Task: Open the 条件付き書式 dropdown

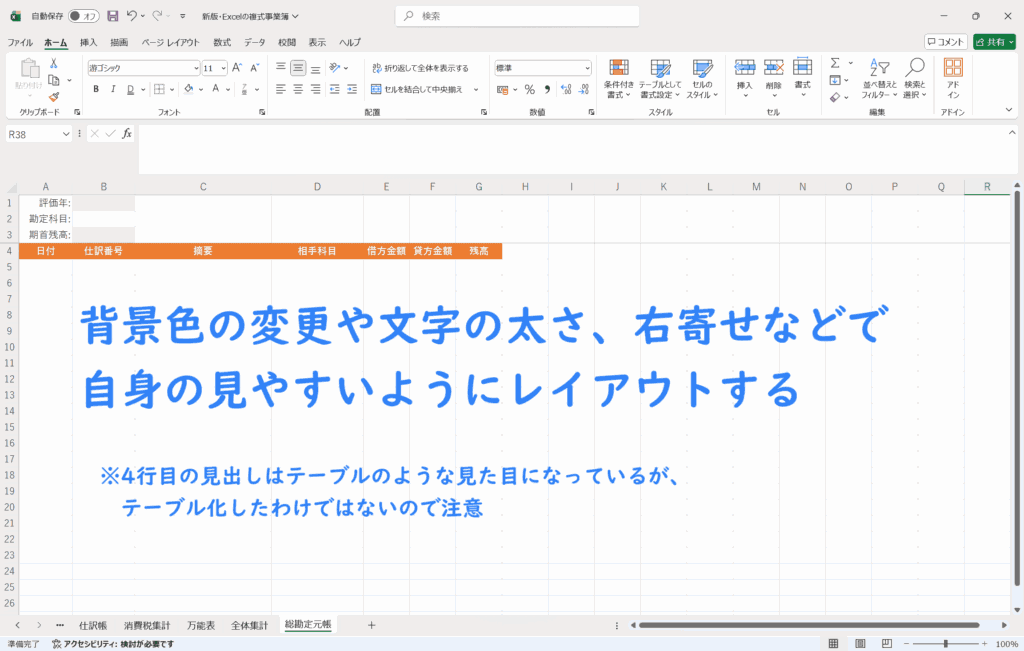Action: click(x=620, y=78)
